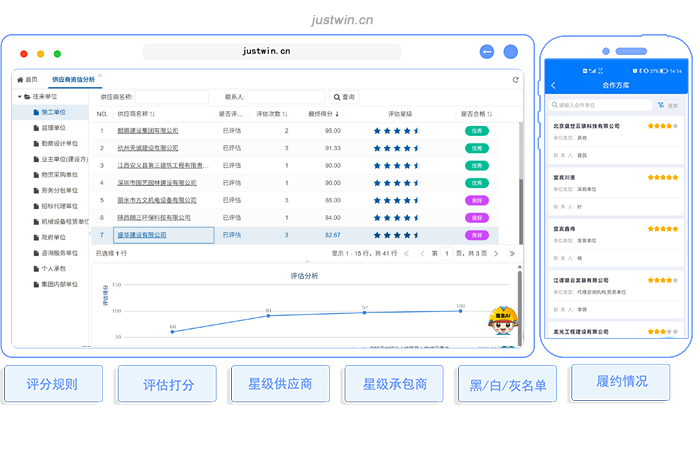Select 物资采购单位 in sidebar tree
Viewport: 700px width, 454px height.
coord(57,175)
